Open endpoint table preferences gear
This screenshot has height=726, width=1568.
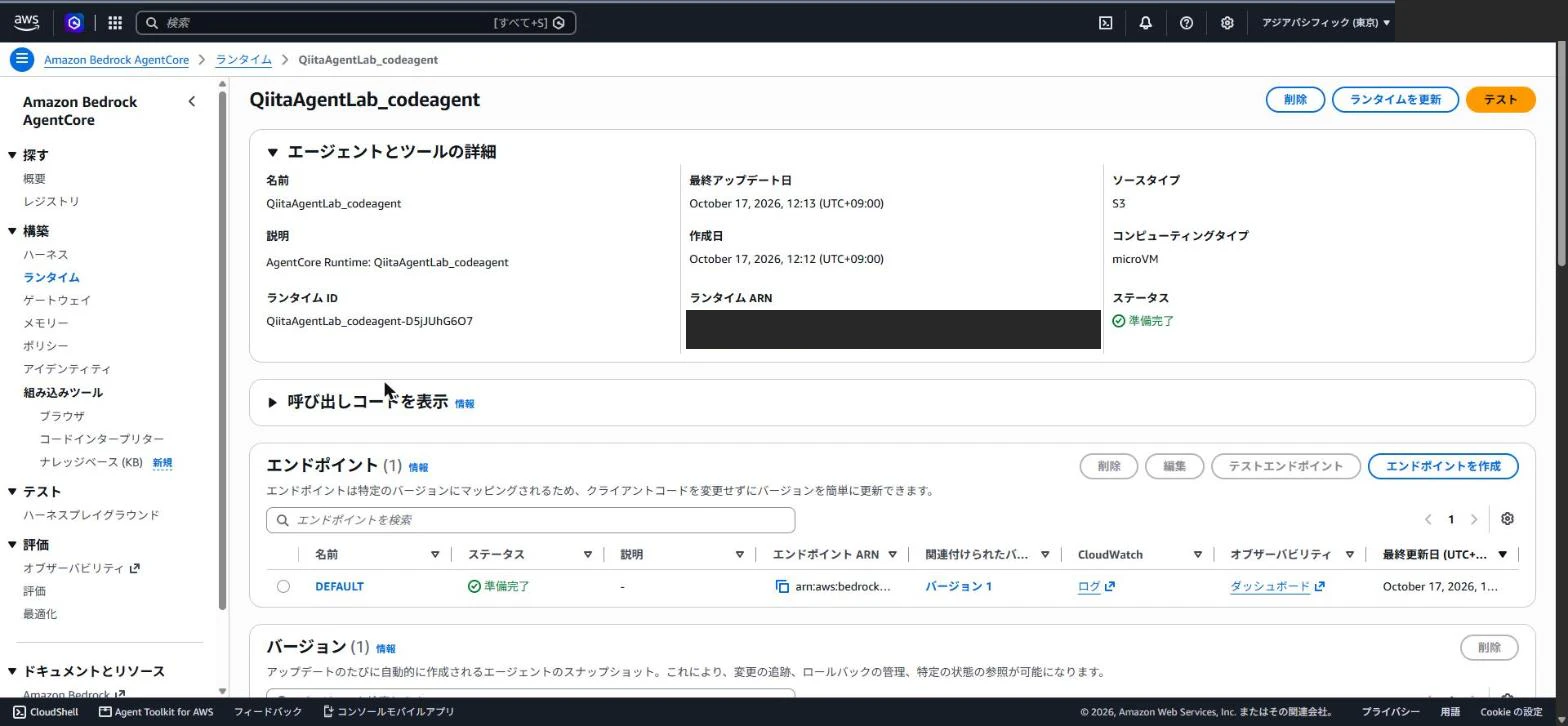pyautogui.click(x=1507, y=519)
